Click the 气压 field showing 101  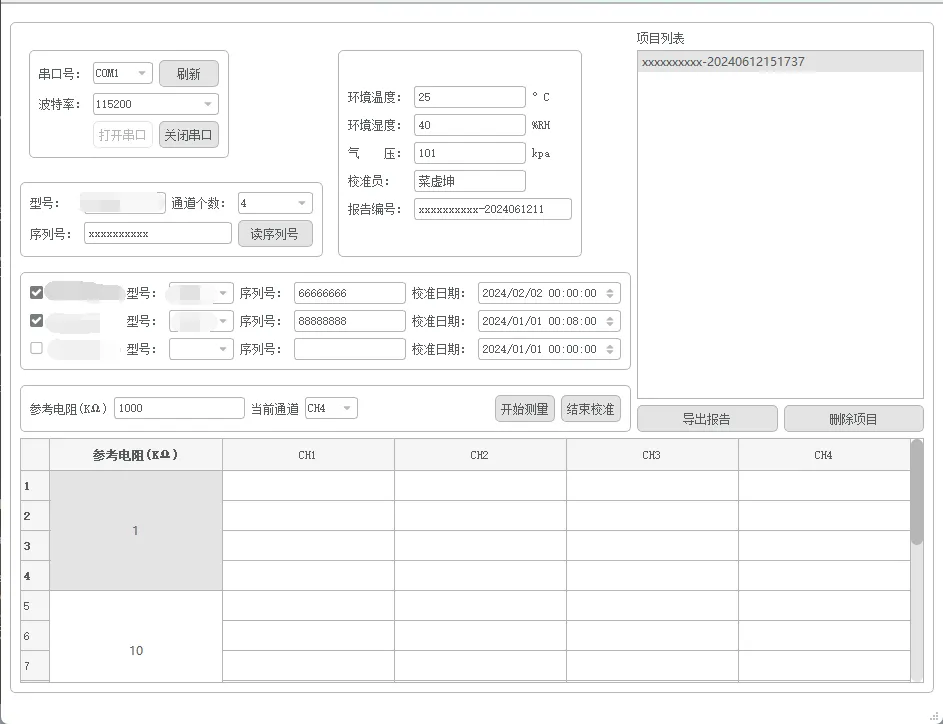[470, 153]
